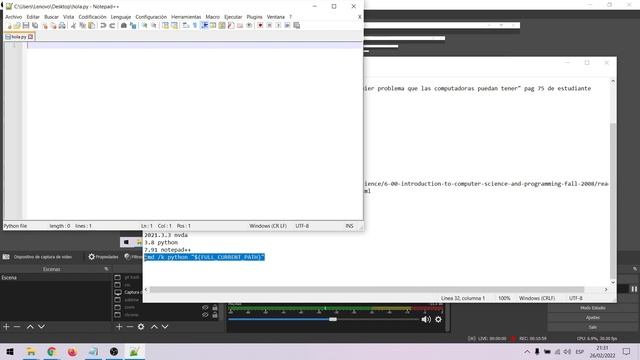Mute audio with the OBS speaker icon
The height and width of the screenshot is (360, 640).
(426, 319)
